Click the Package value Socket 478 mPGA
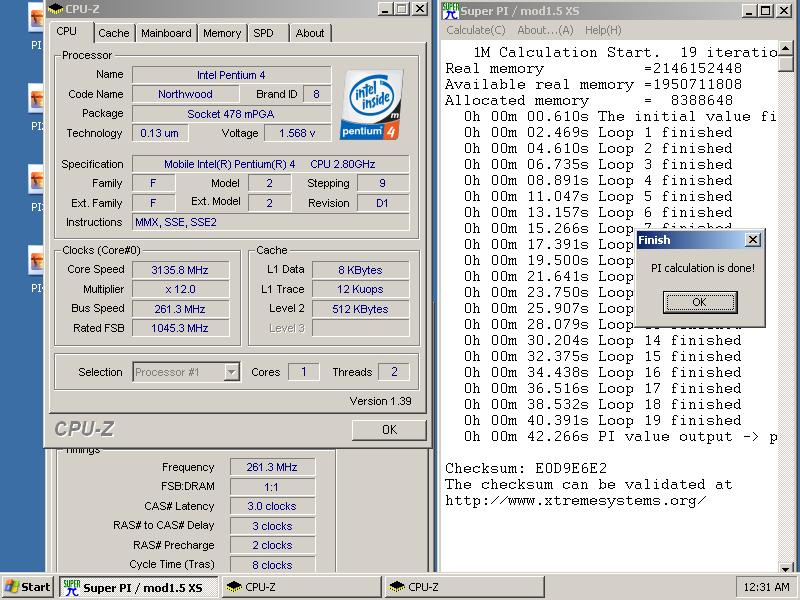Screen dimensions: 800x600 pos(231,114)
